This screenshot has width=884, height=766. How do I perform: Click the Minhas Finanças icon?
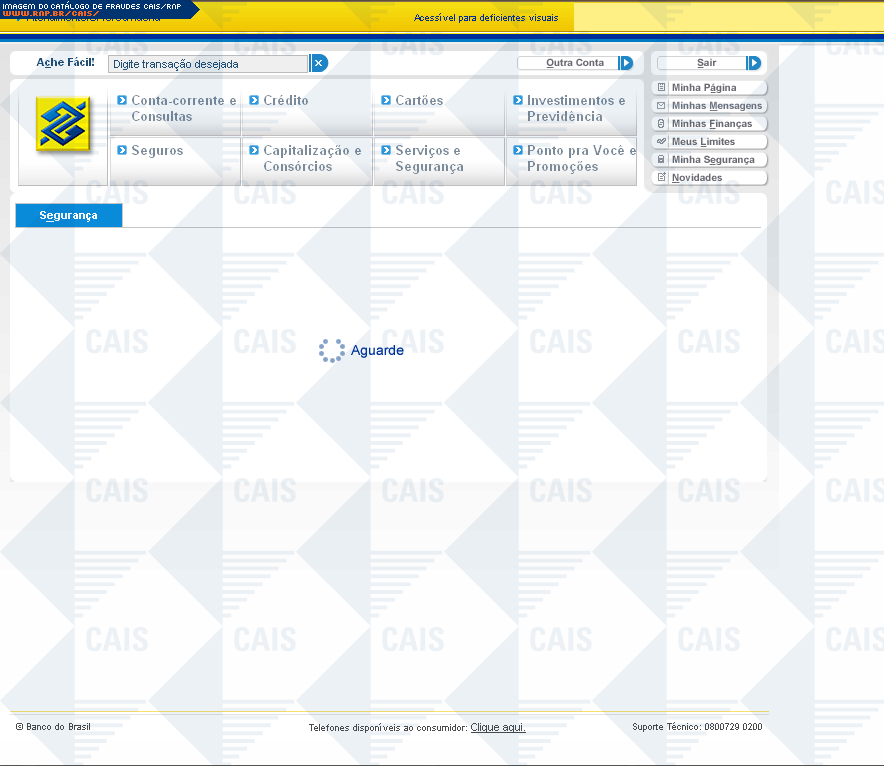click(x=661, y=124)
